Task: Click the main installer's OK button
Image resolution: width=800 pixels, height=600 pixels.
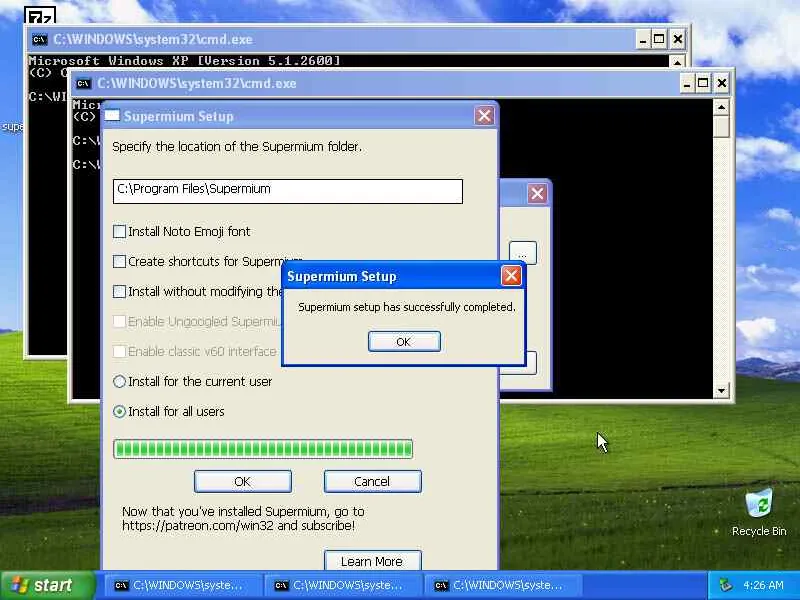Action: point(242,482)
